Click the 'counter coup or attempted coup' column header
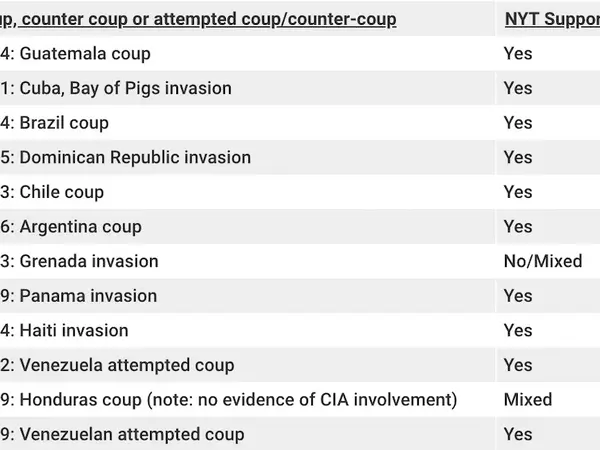The width and height of the screenshot is (600, 450). (198, 19)
